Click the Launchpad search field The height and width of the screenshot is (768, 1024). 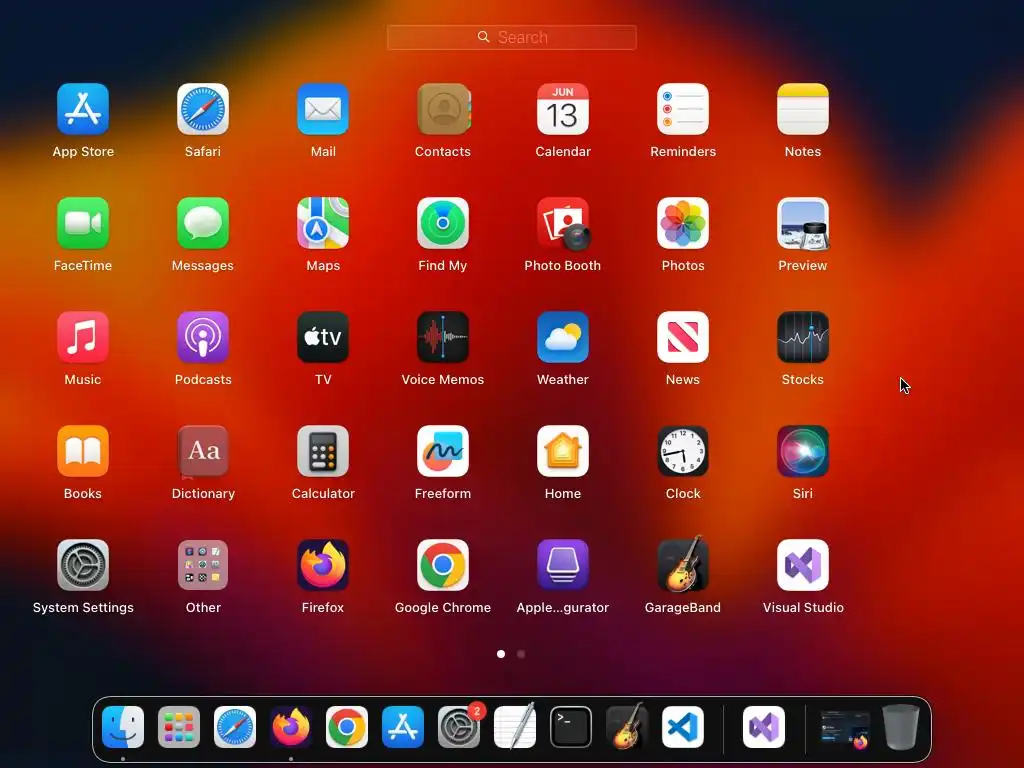pos(512,37)
